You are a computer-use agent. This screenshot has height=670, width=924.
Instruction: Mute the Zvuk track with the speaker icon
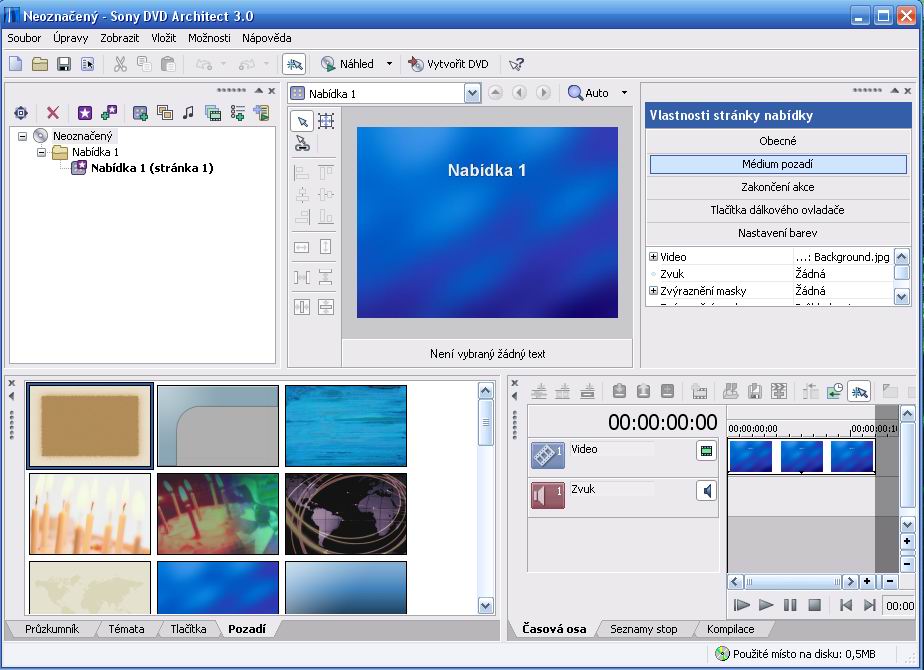[708, 491]
